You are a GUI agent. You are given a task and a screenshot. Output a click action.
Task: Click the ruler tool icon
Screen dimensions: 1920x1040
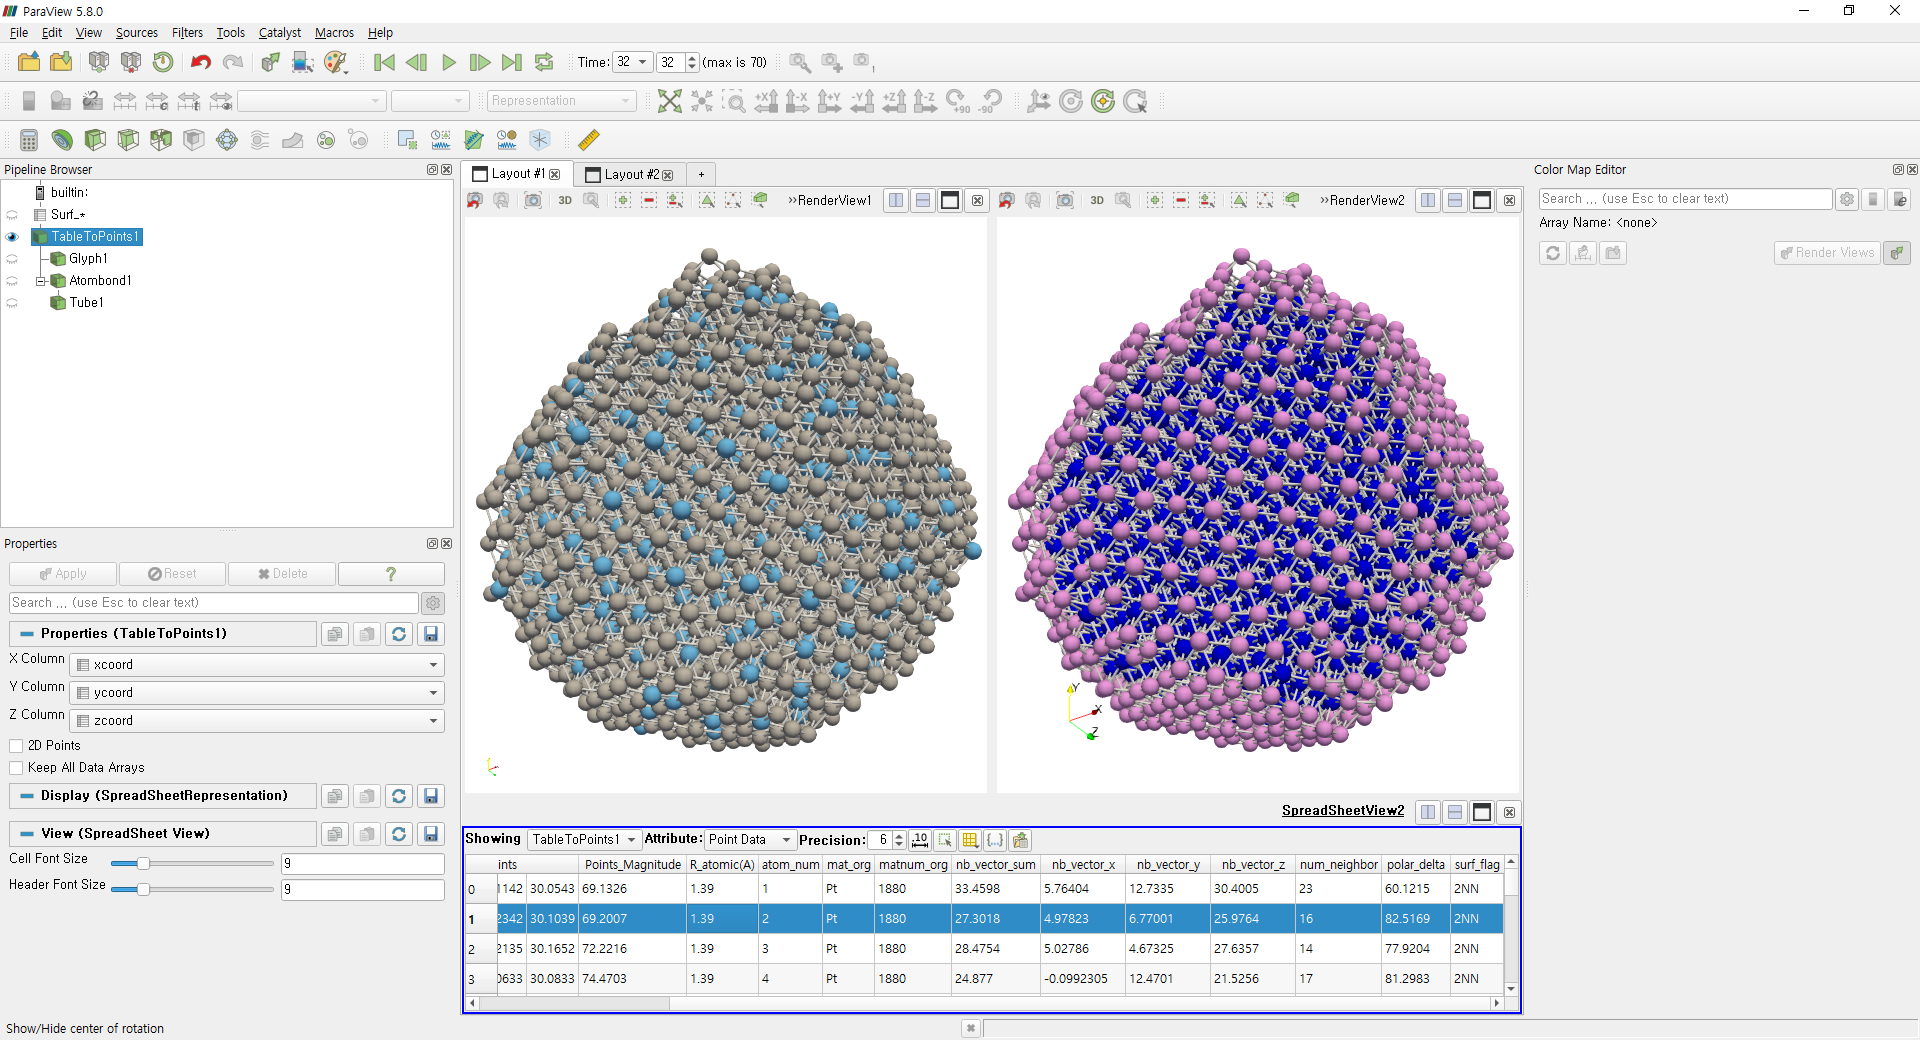tap(589, 140)
